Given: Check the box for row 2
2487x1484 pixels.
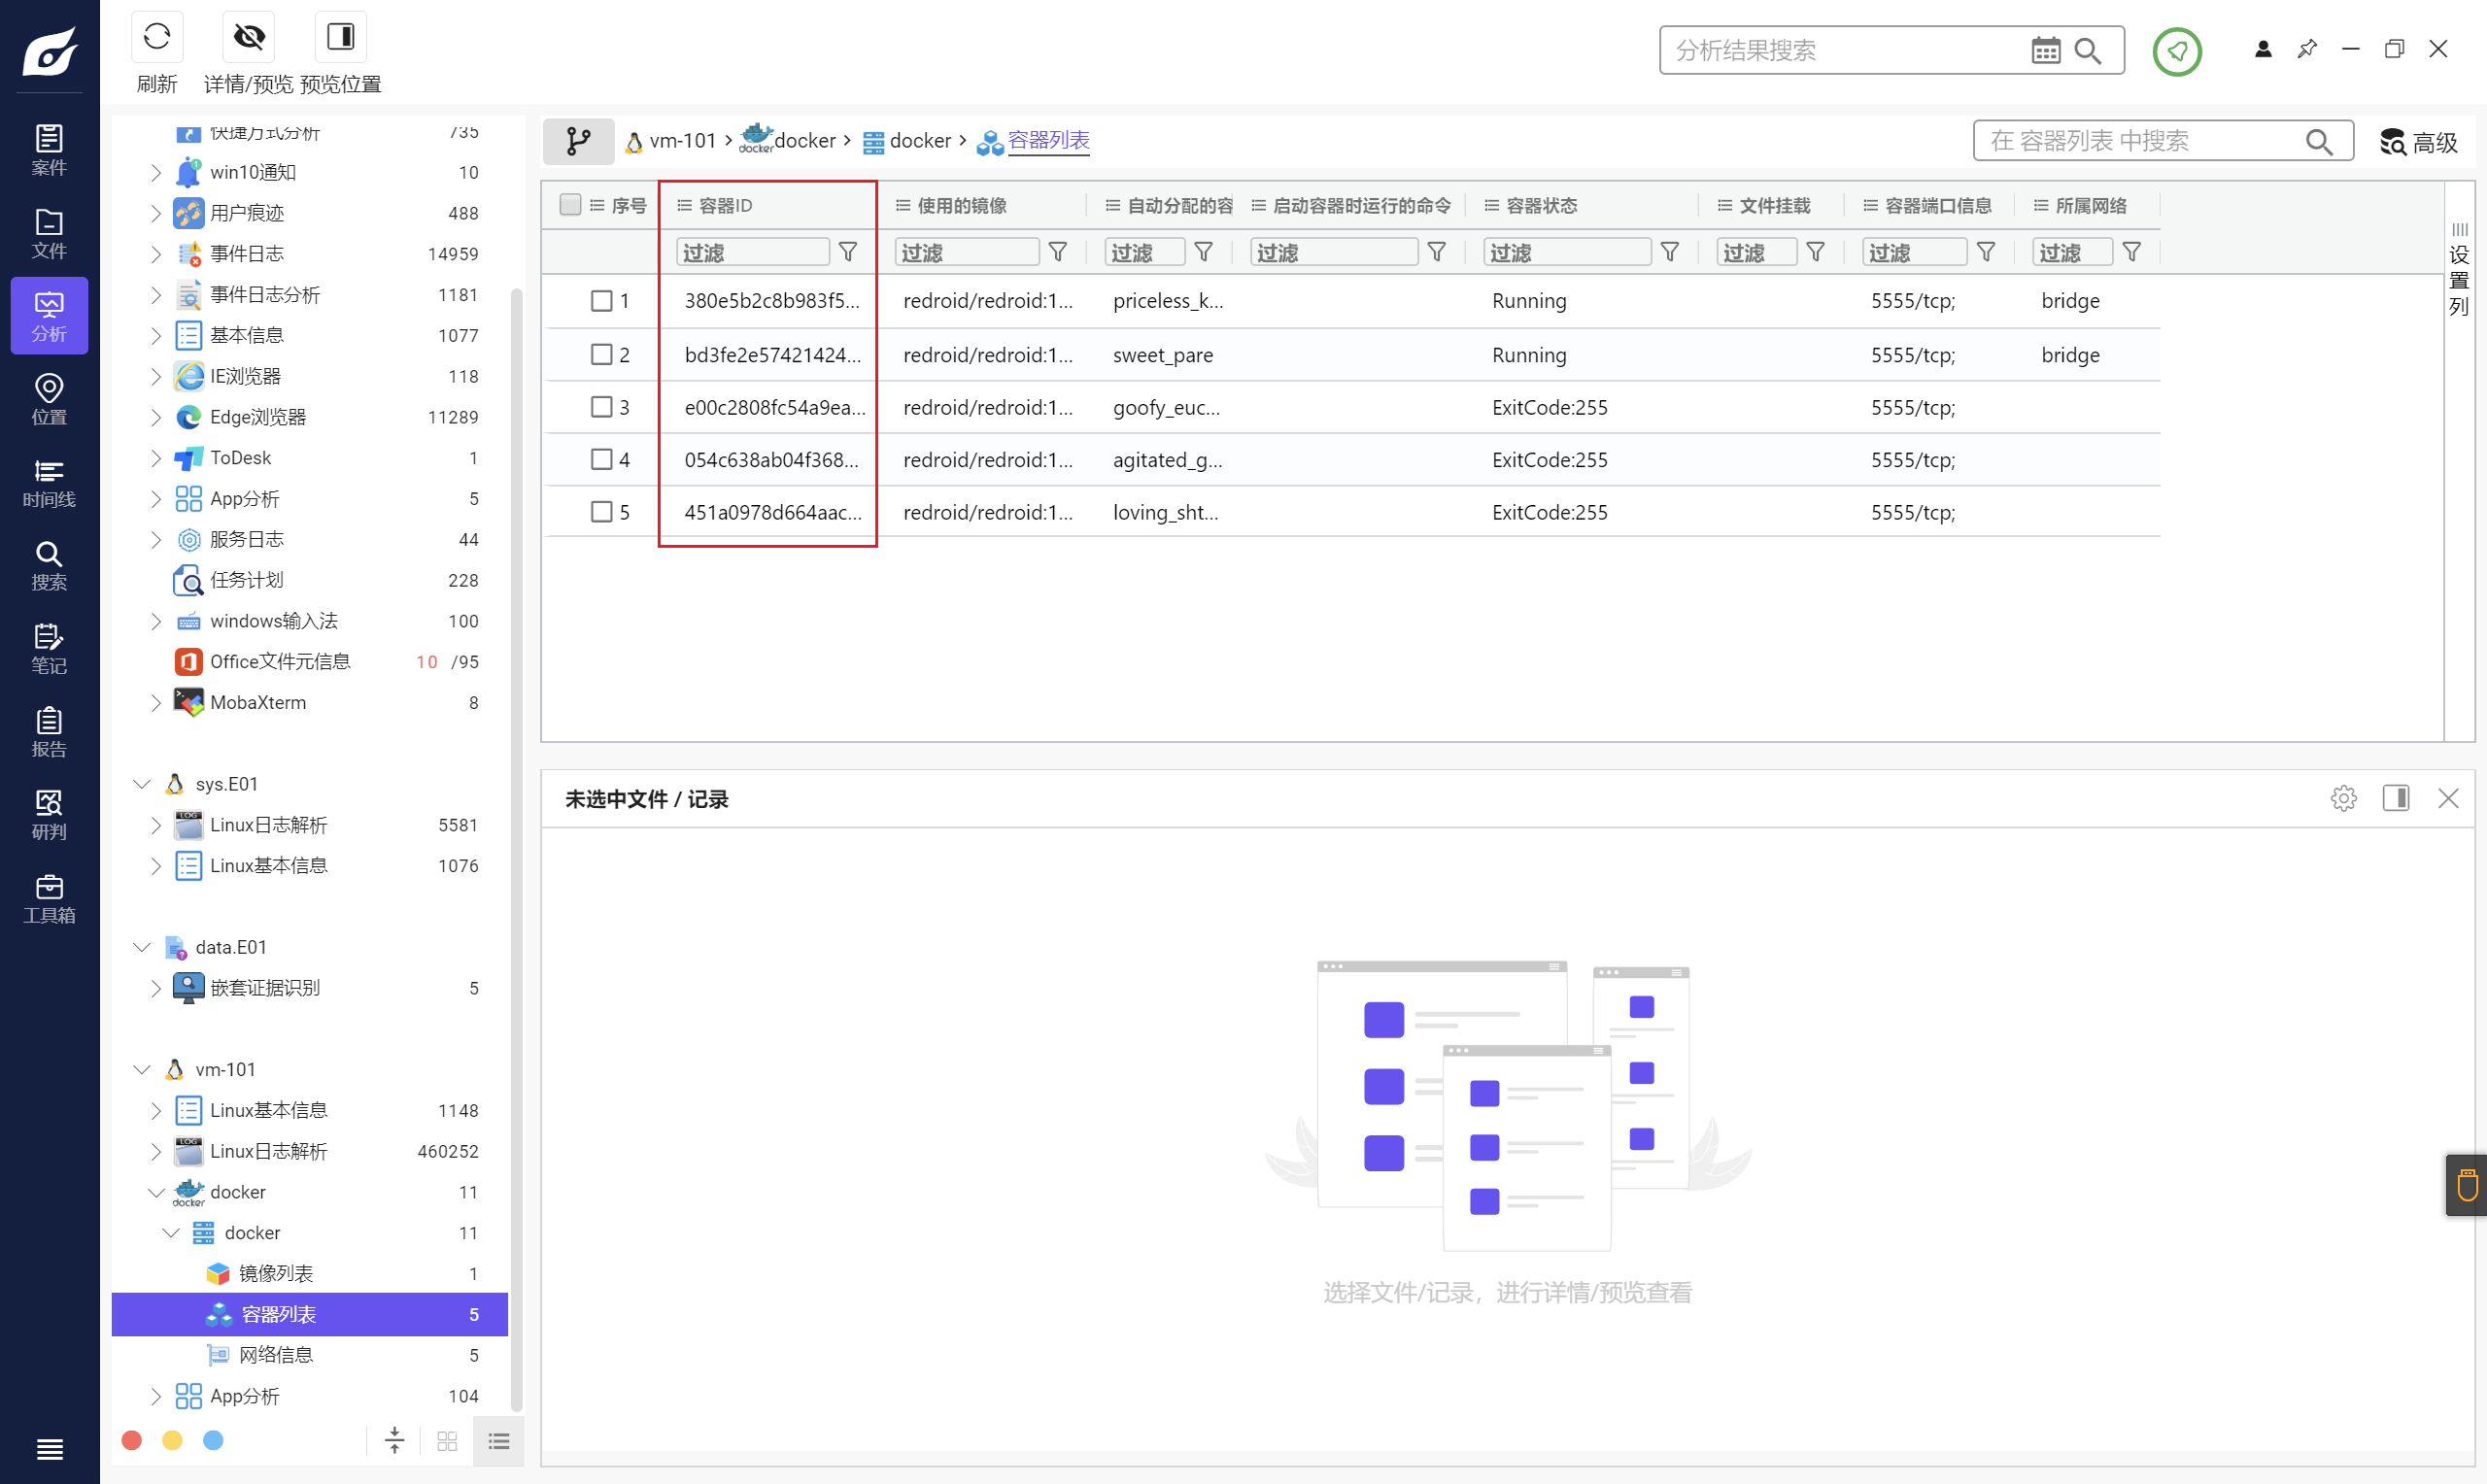Looking at the screenshot, I should click(x=601, y=354).
